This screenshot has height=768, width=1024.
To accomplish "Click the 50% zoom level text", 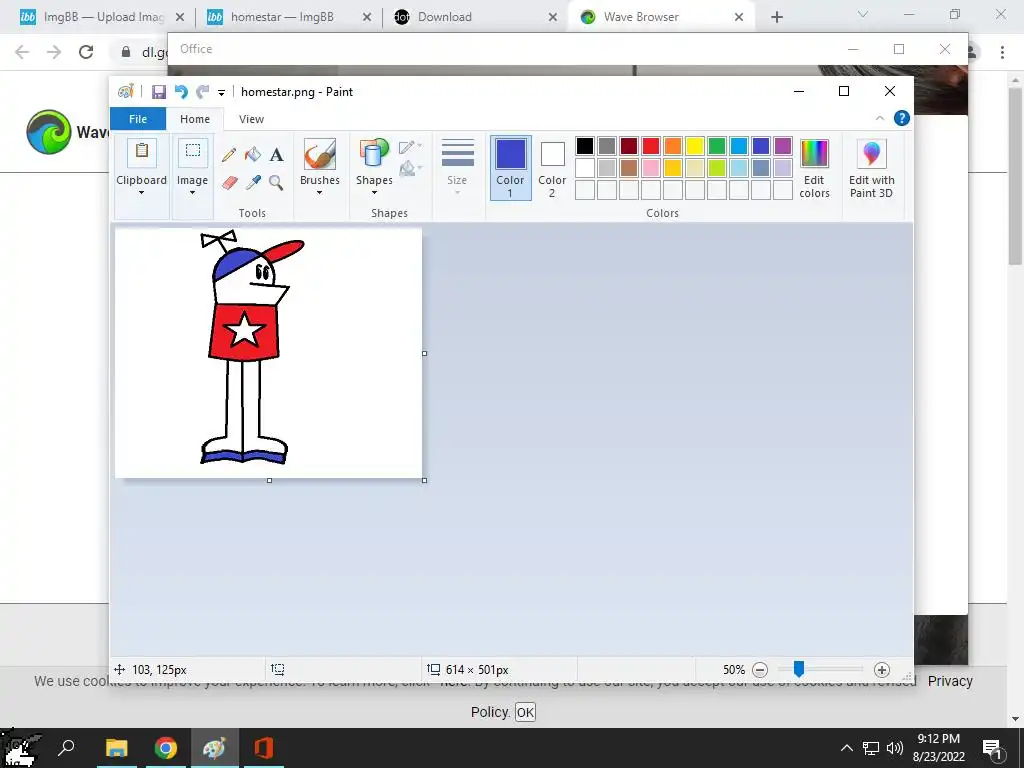I will 733,669.
